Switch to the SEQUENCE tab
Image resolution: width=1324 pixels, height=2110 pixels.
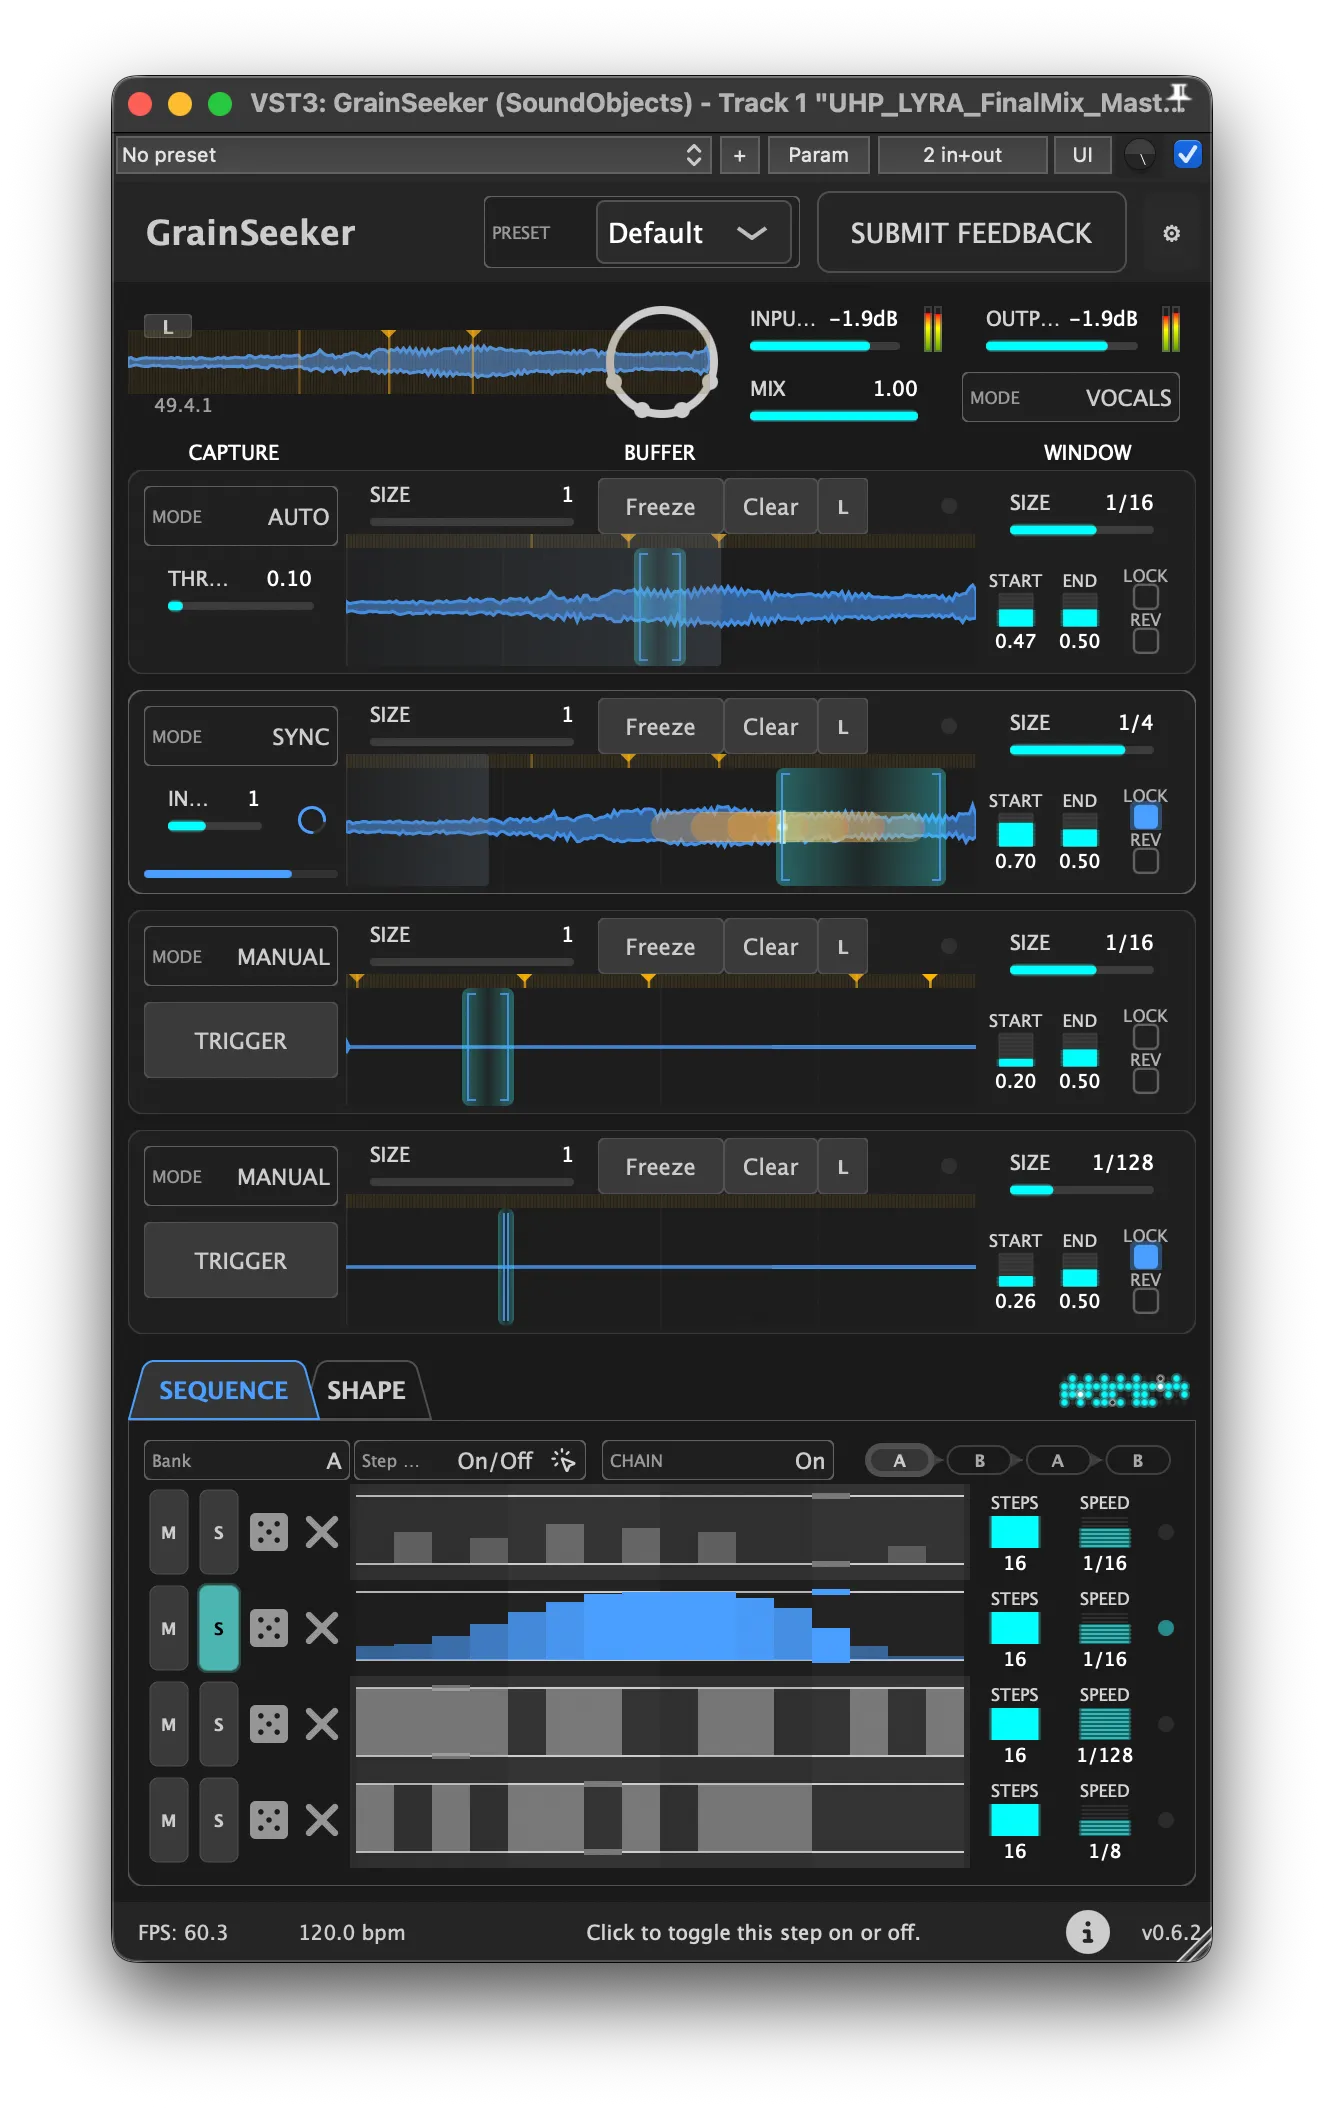coord(224,1390)
